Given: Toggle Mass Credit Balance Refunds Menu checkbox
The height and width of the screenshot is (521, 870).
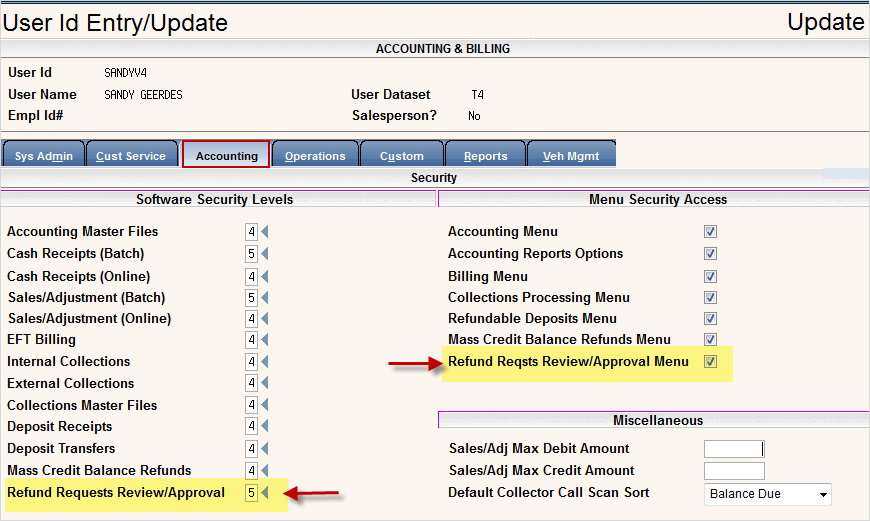Looking at the screenshot, I should [x=710, y=340].
